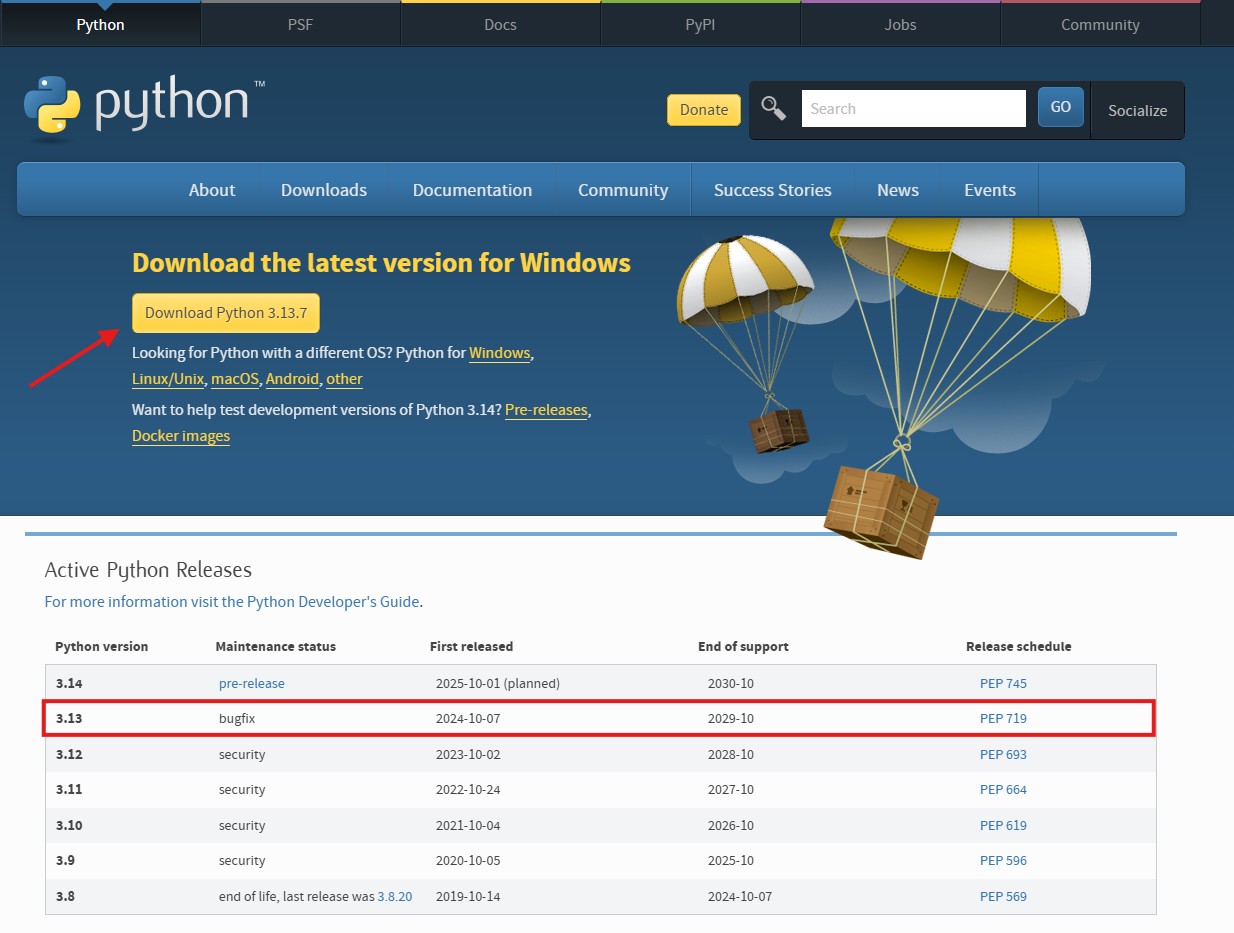Open PEP 719 release schedule
The image size is (1234, 933).
[1003, 718]
